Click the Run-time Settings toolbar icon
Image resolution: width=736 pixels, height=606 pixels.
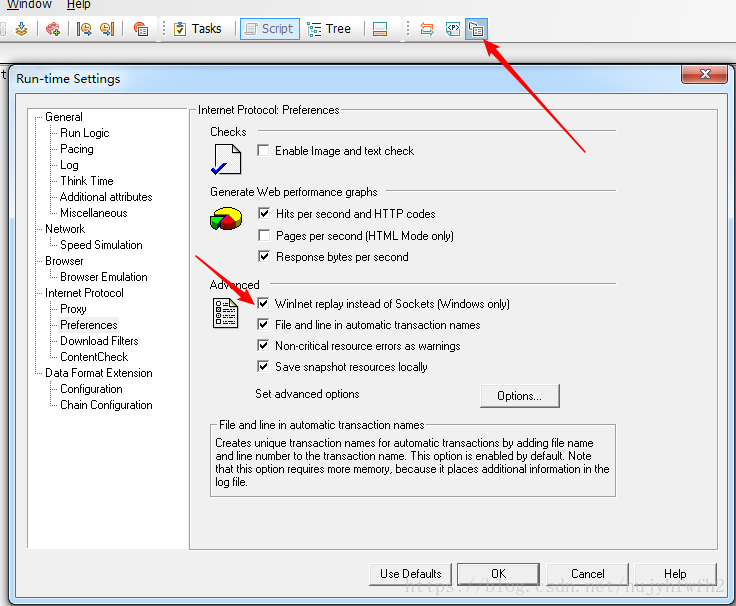click(x=476, y=29)
